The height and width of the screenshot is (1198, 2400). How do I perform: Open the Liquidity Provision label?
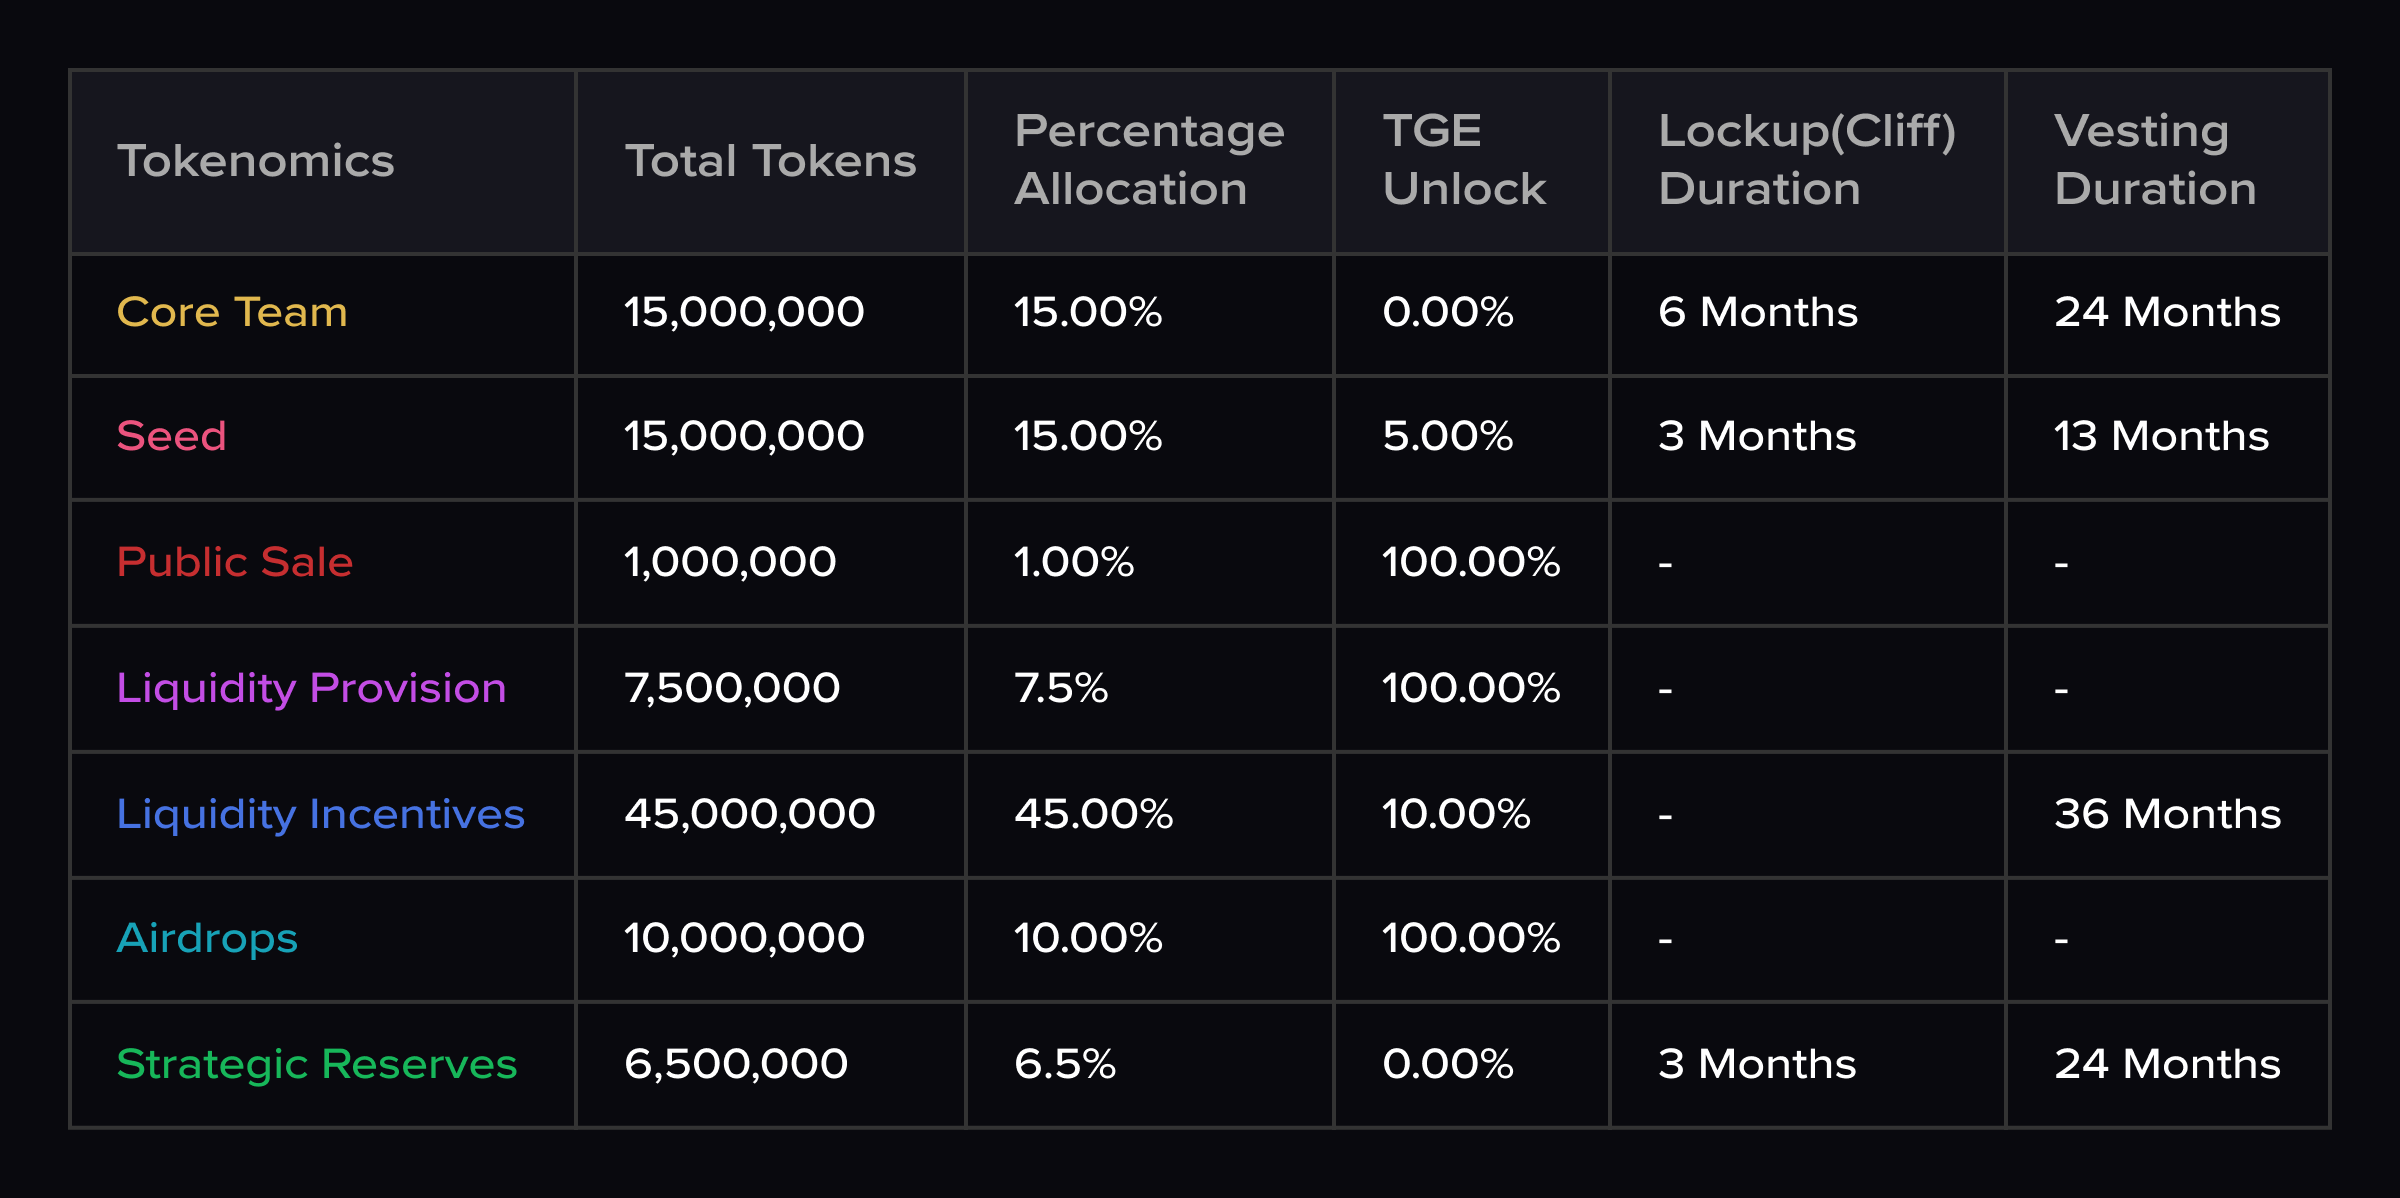tap(311, 688)
